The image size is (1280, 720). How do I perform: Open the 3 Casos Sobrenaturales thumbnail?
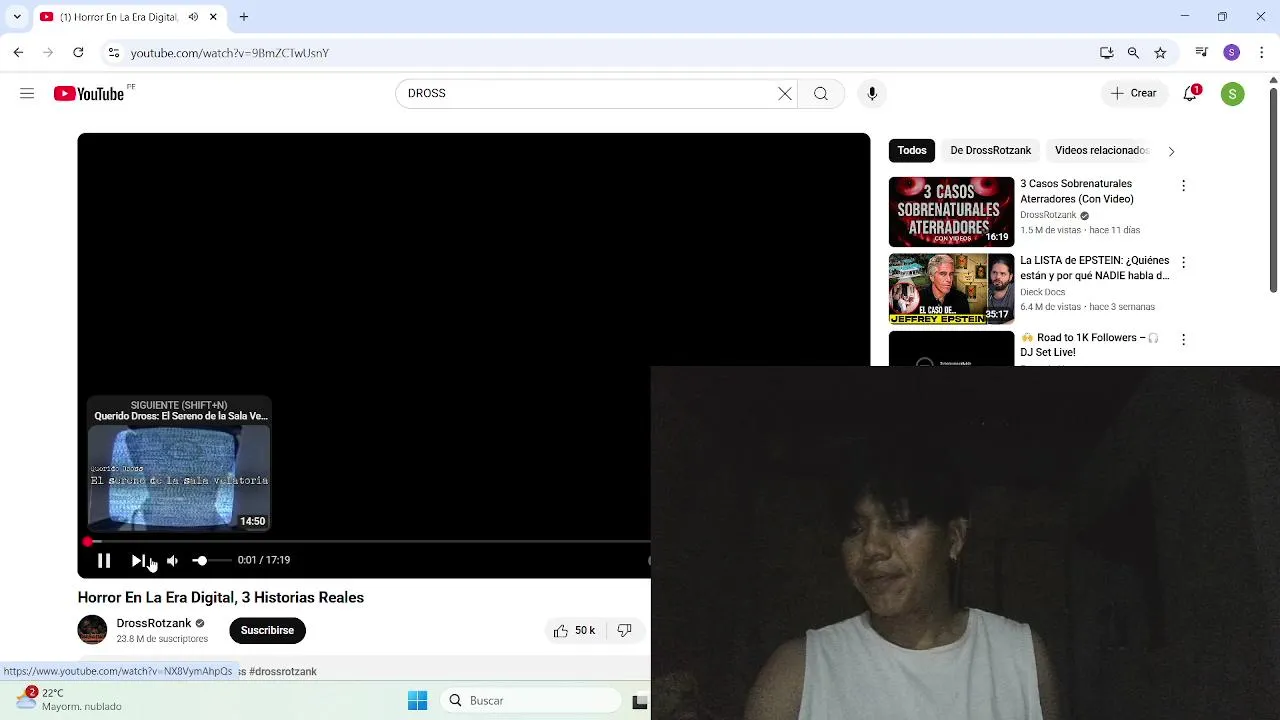(x=951, y=212)
